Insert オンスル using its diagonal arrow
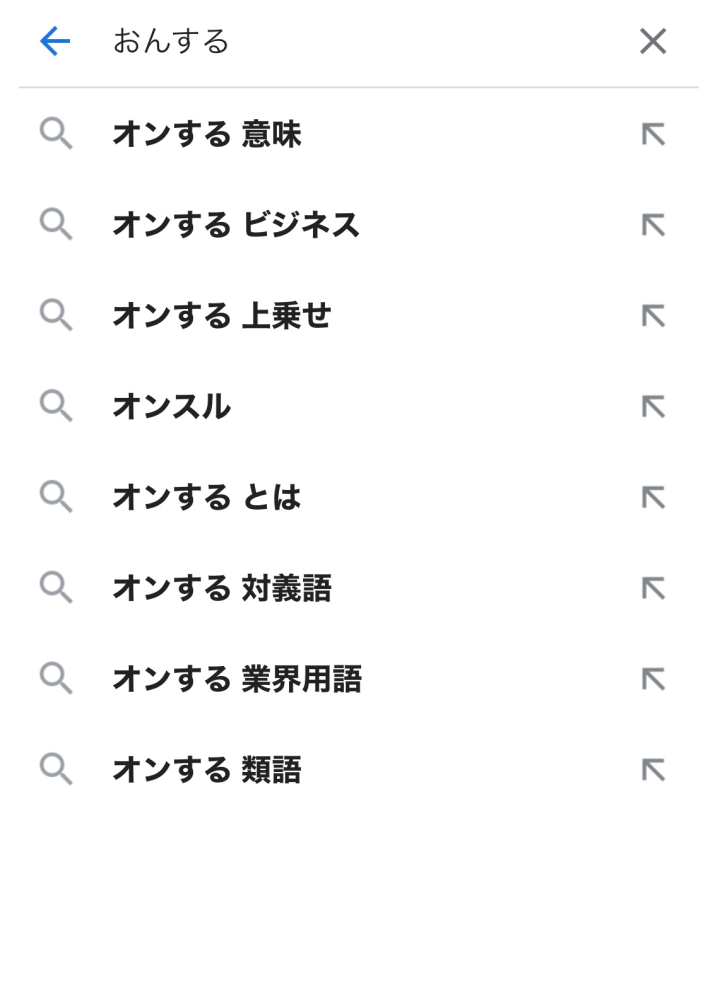 point(652,406)
